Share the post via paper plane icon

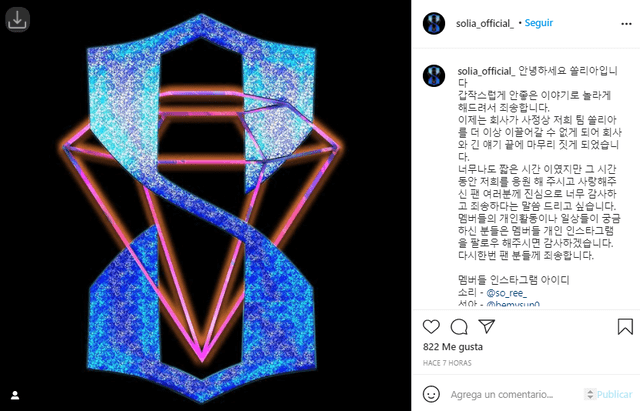(x=487, y=326)
